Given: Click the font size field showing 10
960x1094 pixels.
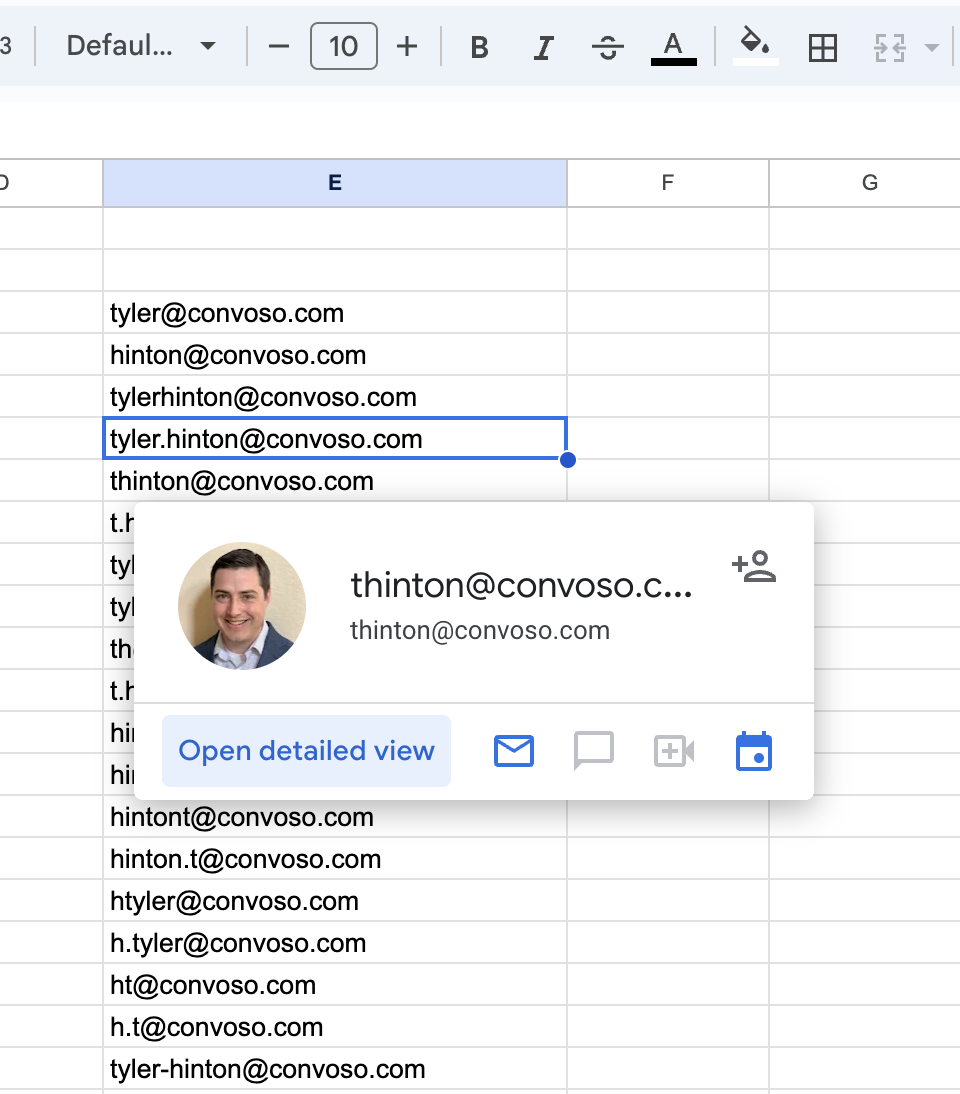Looking at the screenshot, I should (344, 46).
